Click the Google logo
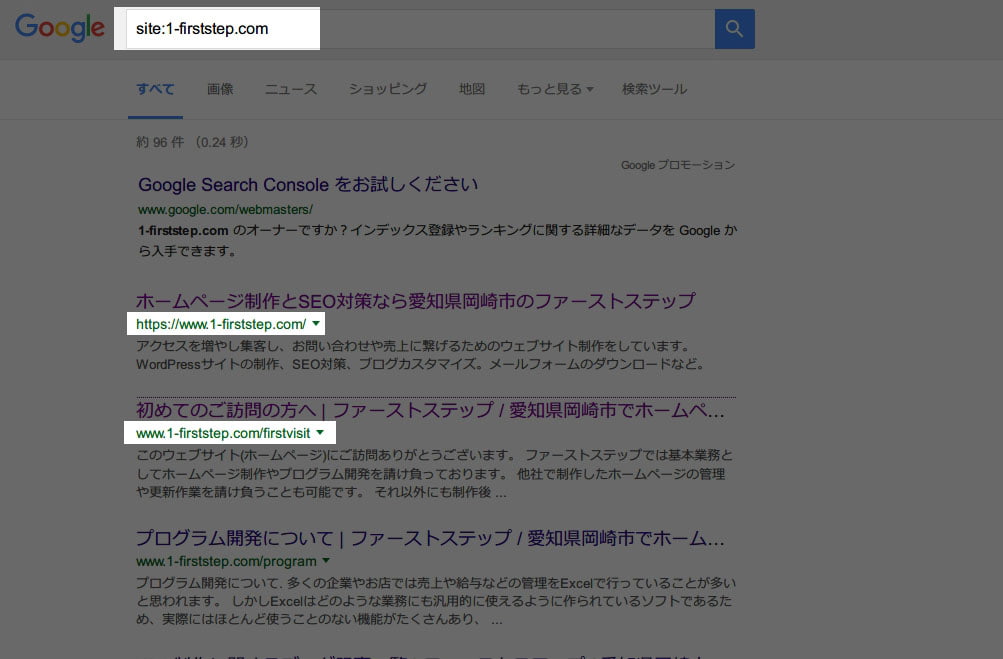Image resolution: width=1003 pixels, height=659 pixels. pos(59,28)
